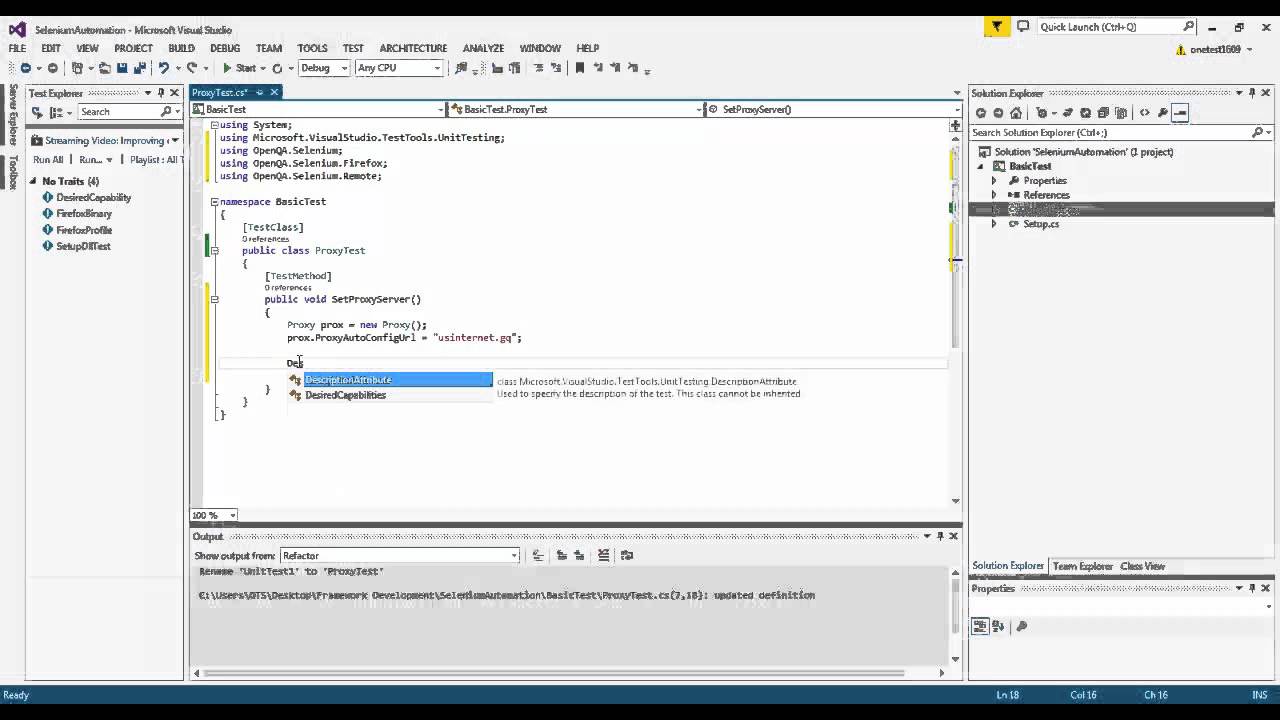Open the BUILD menu
1280x720 pixels.
(x=181, y=48)
